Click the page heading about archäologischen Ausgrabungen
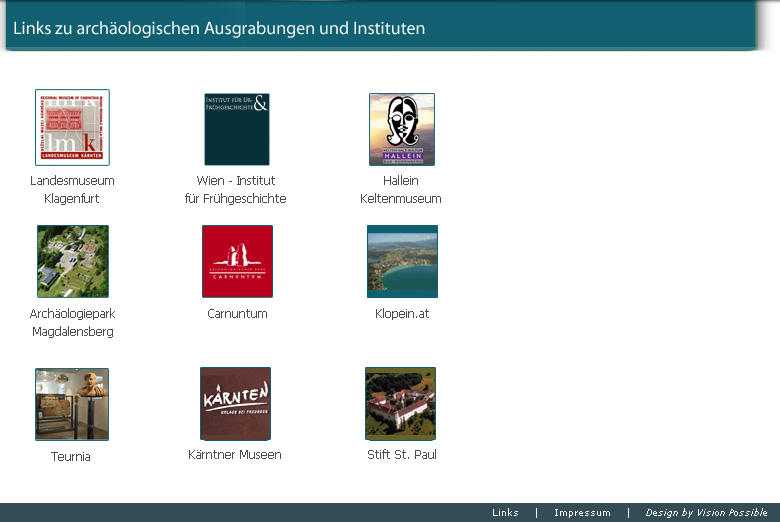780x522 pixels. coord(219,28)
